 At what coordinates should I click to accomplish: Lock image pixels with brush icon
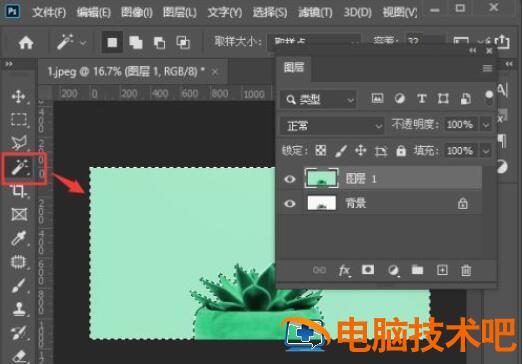(x=341, y=151)
